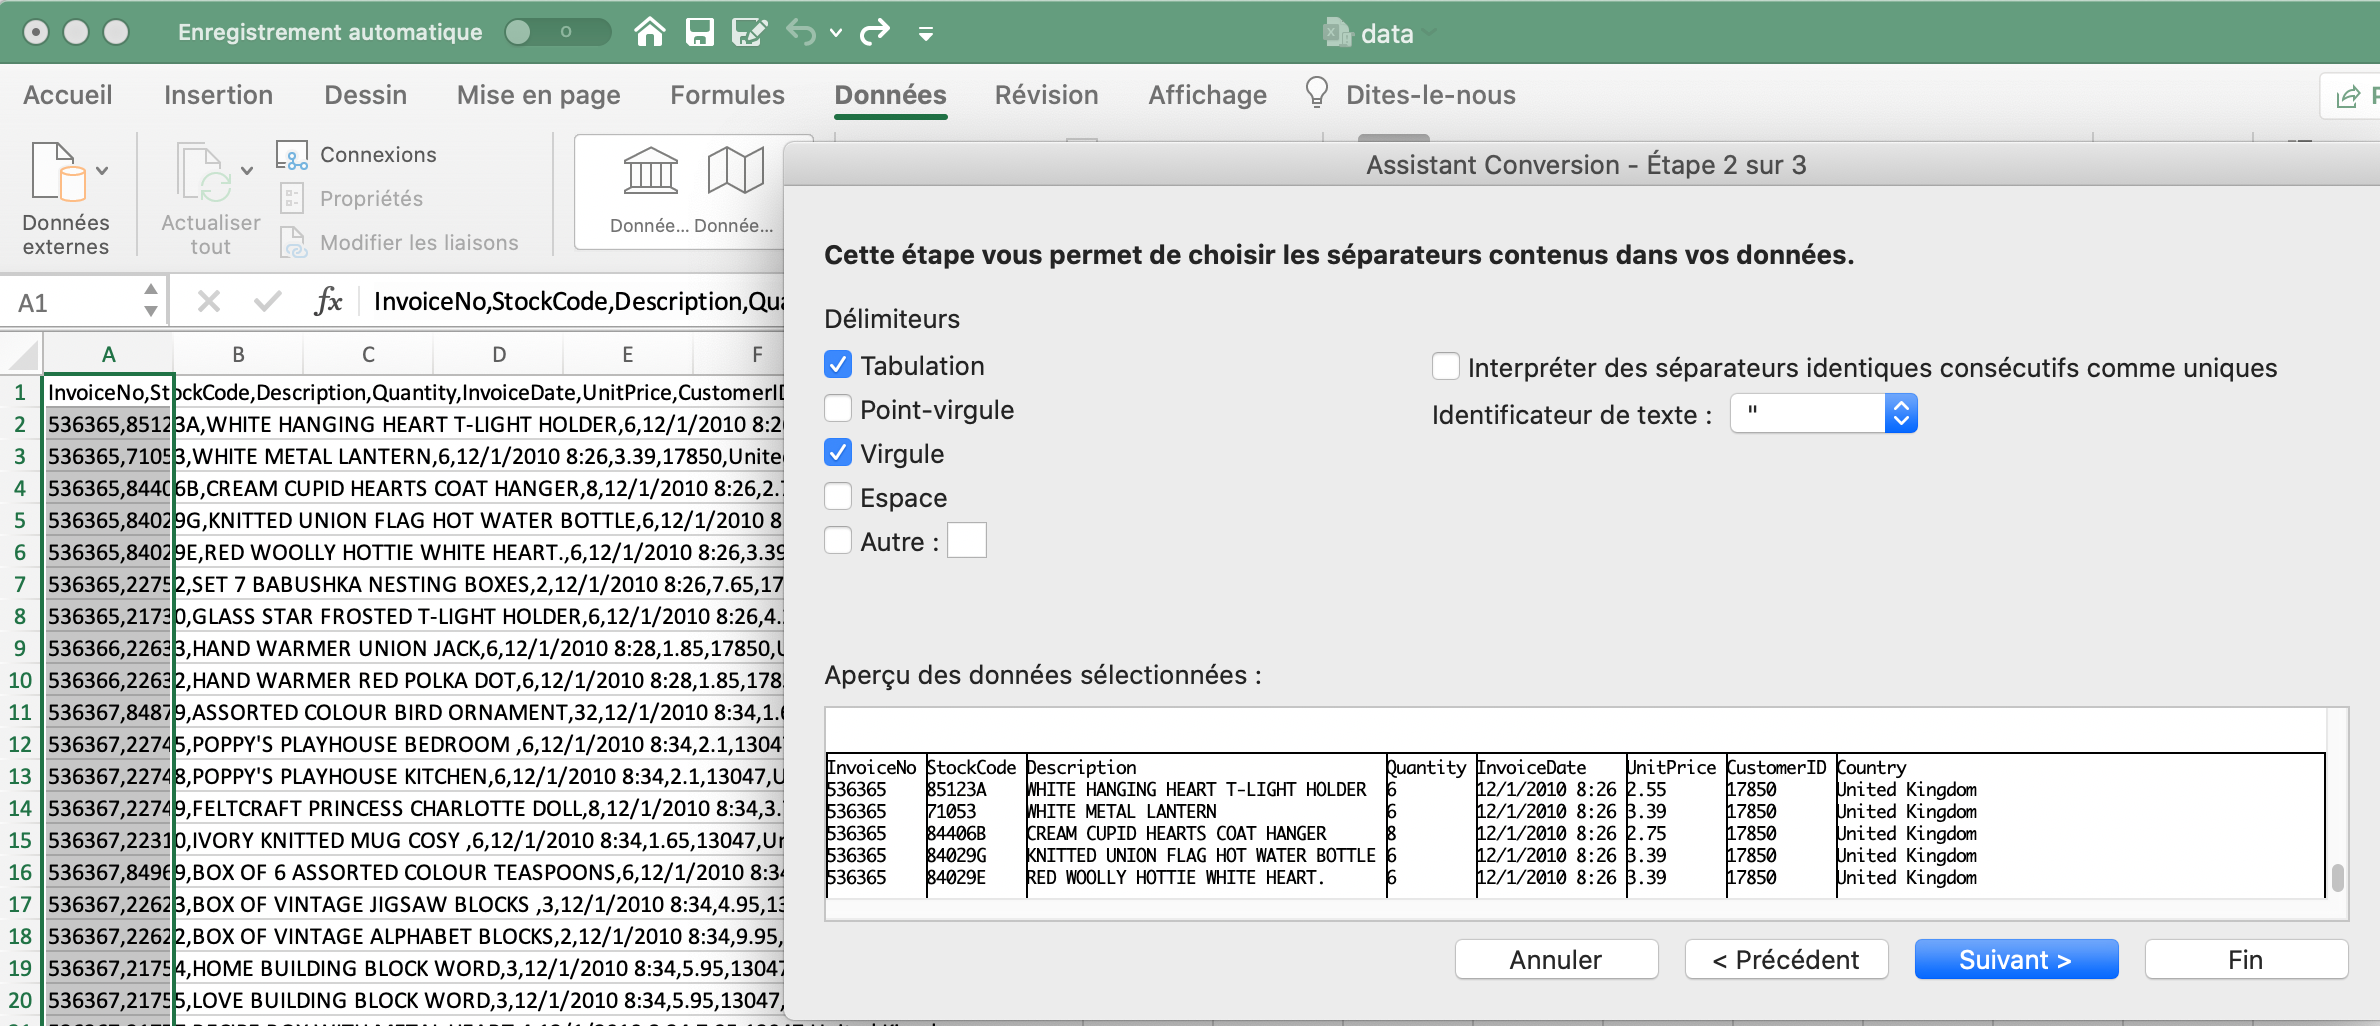Click in the formula bar text
Screen dimensions: 2380x1026
pyautogui.click(x=578, y=301)
